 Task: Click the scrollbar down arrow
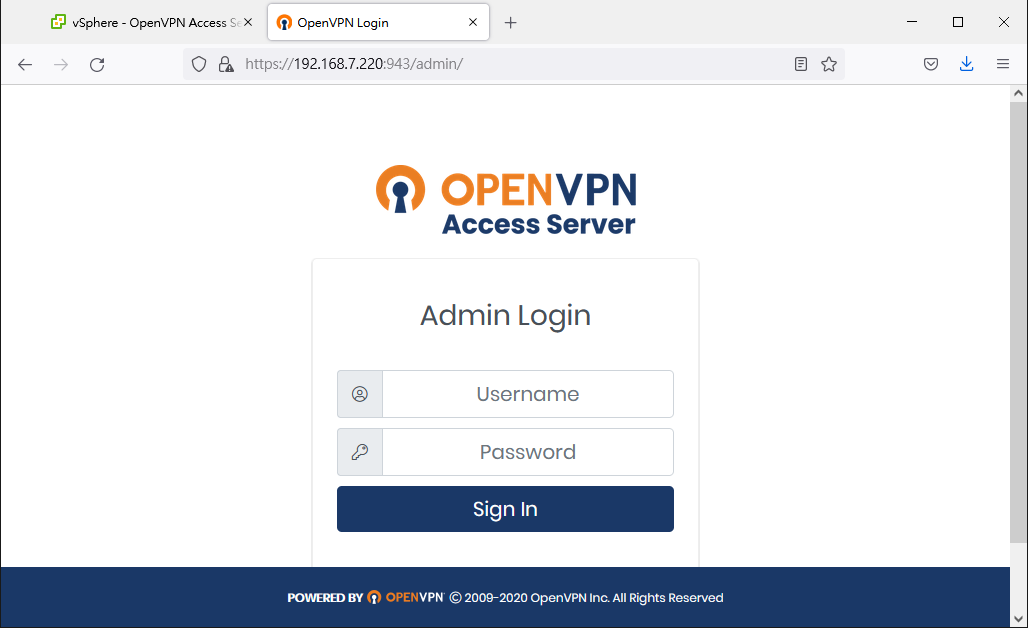pos(1018,618)
